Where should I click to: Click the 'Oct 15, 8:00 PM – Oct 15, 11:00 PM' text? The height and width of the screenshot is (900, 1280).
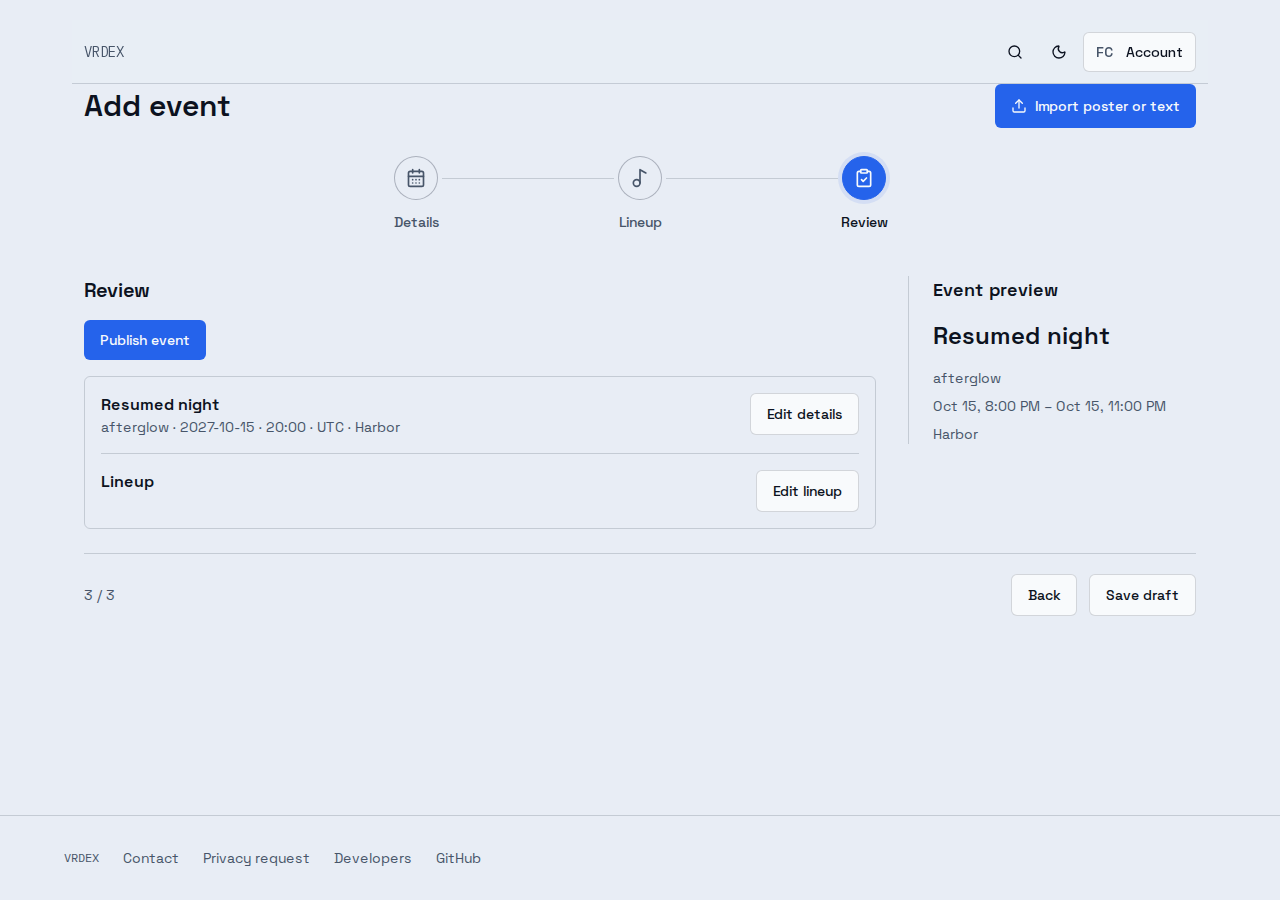click(x=1049, y=406)
